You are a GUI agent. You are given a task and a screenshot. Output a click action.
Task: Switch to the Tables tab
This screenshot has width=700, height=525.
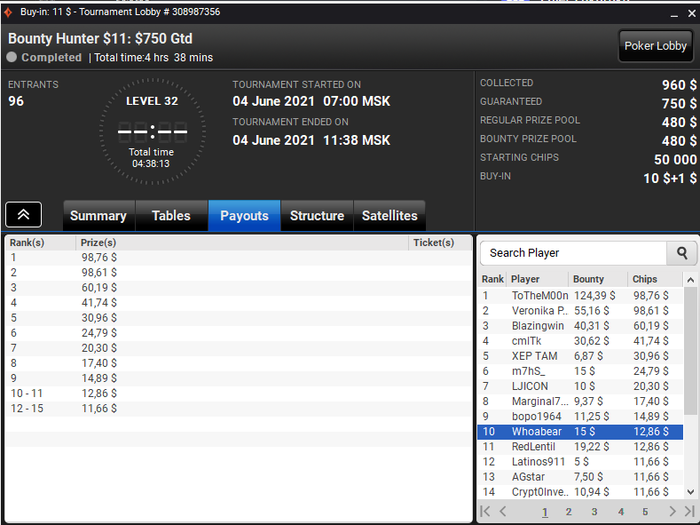coord(171,216)
